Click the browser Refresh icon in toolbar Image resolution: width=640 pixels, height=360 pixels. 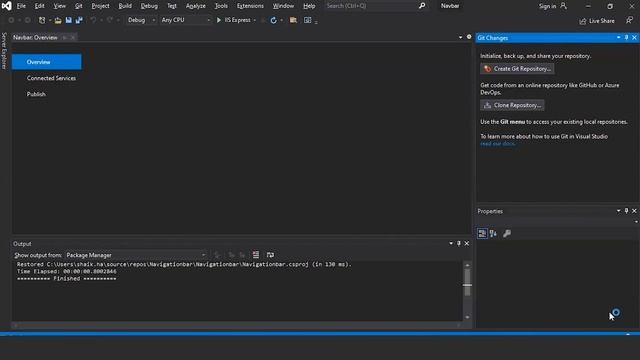pos(273,20)
